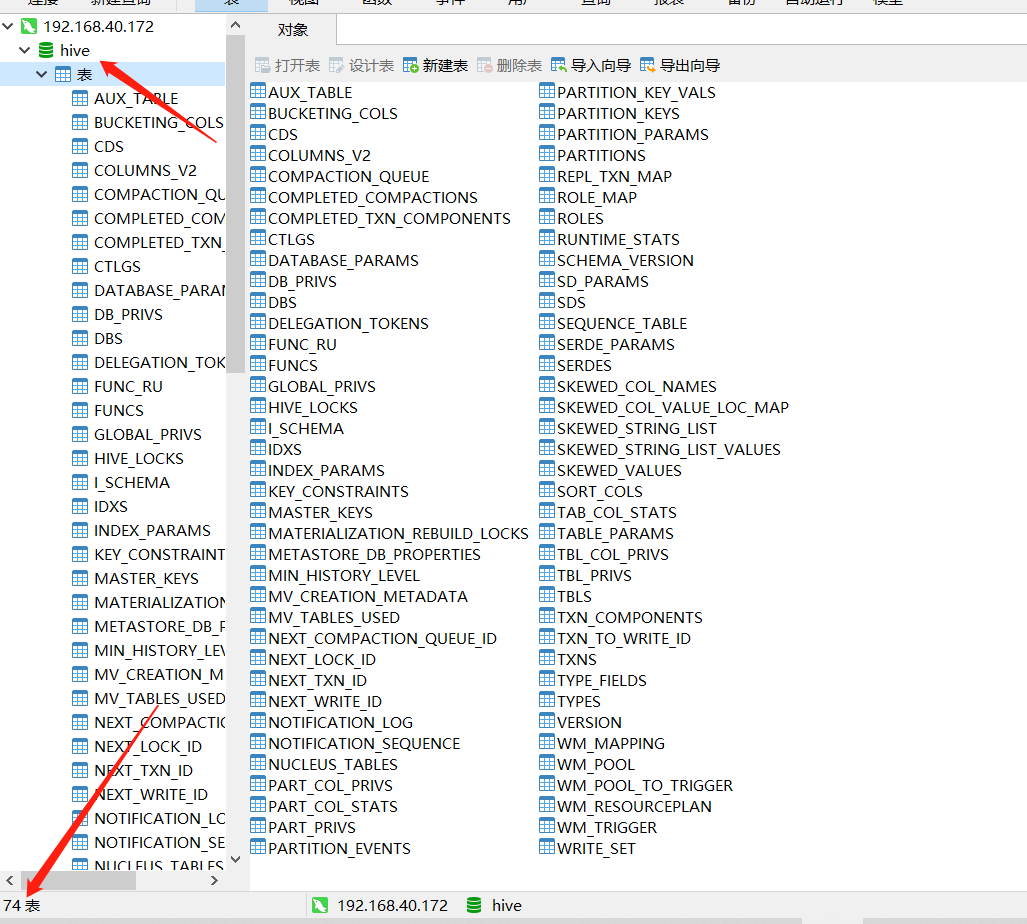Select MASTER_KEYS in the tree
The height and width of the screenshot is (924, 1027).
[146, 579]
